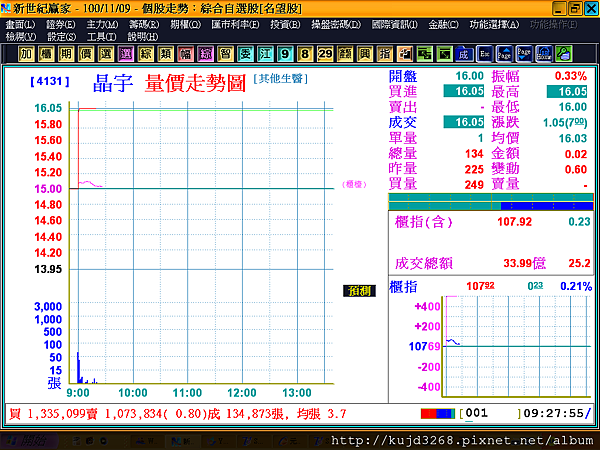Image resolution: width=600 pixels, height=450 pixels.
Task: Click the pink 綜 toolbar icon
Action: pos(205,54)
